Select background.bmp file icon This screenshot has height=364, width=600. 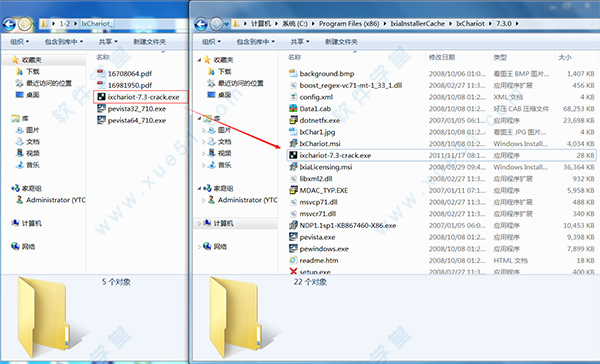(293, 73)
